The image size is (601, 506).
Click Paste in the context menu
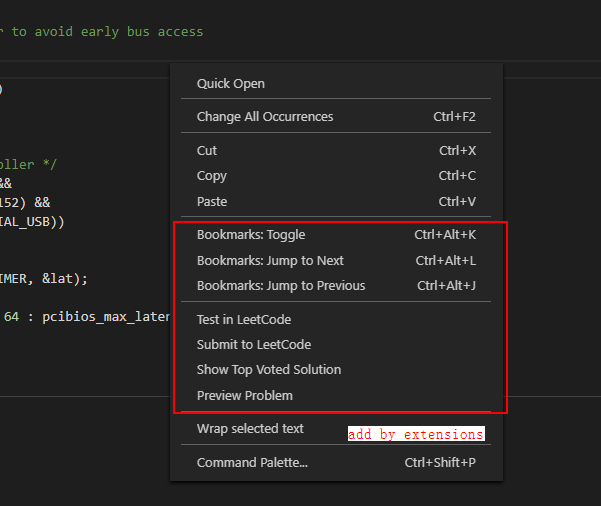point(336,202)
